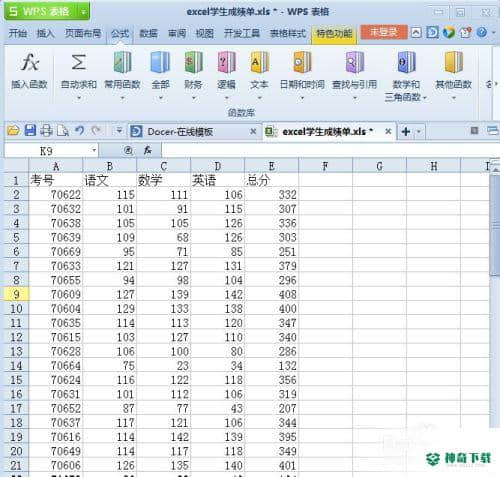Expand the Other Functions (其他函数) dropdown arrow

(454, 98)
